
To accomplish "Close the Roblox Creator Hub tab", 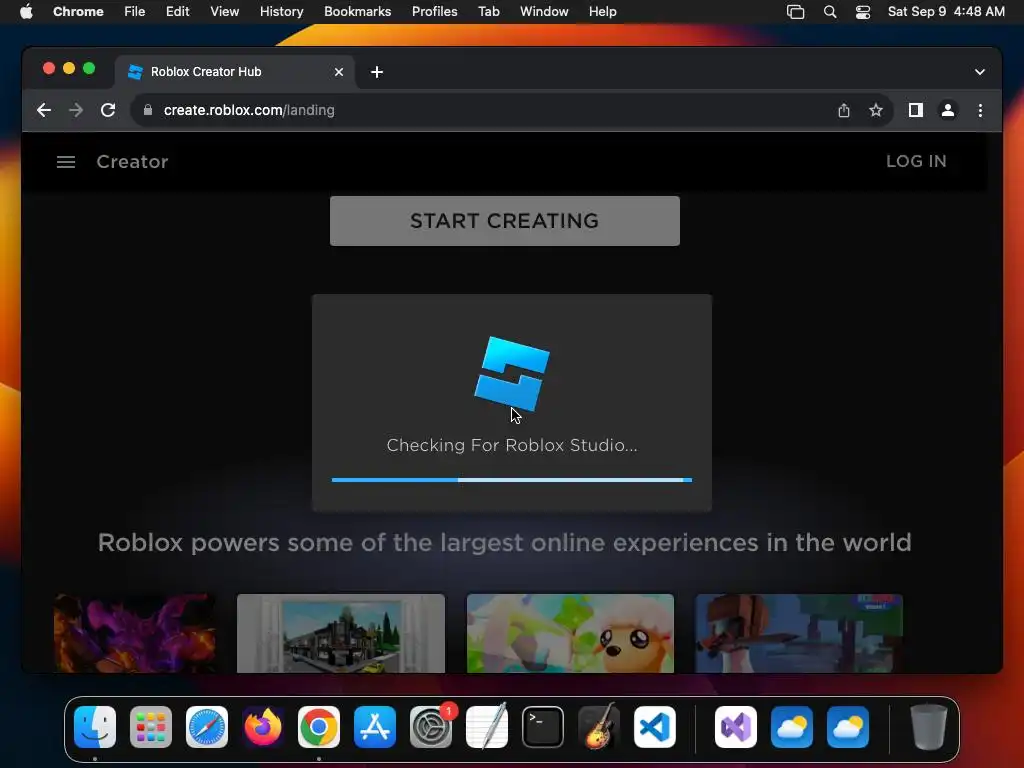I will coord(339,72).
